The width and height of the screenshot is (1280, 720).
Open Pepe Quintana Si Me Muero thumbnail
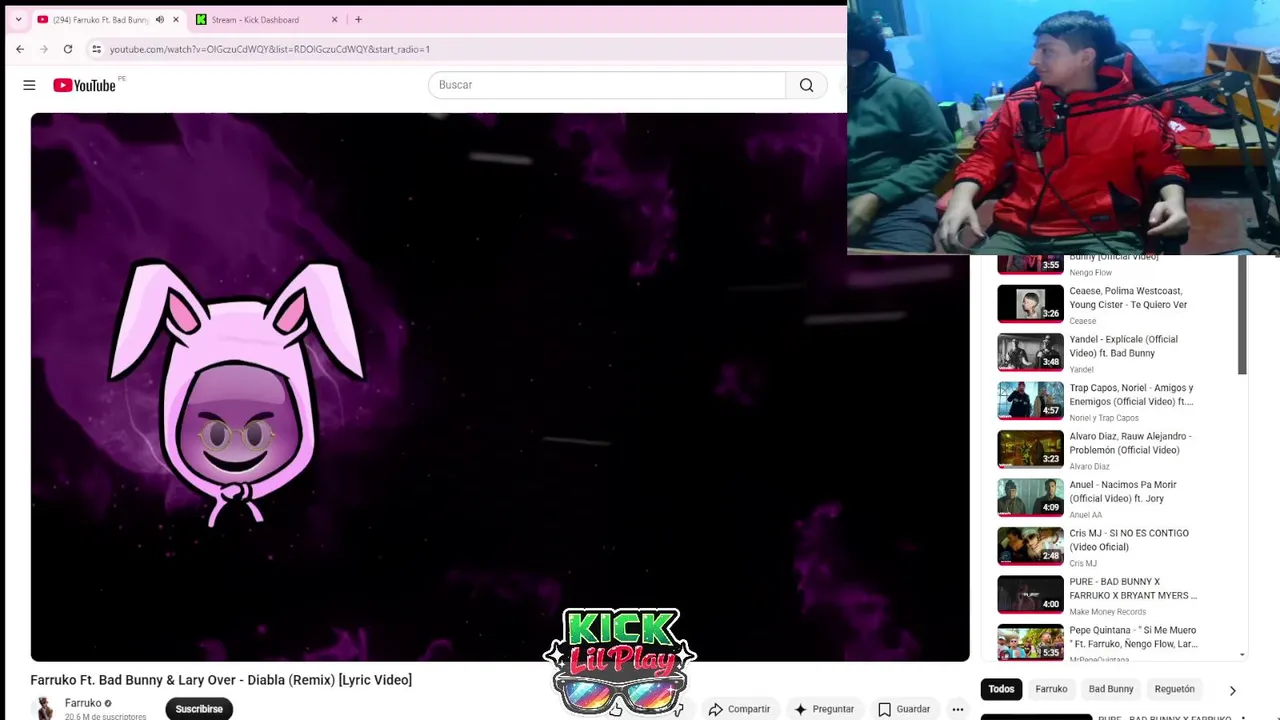tap(1030, 643)
